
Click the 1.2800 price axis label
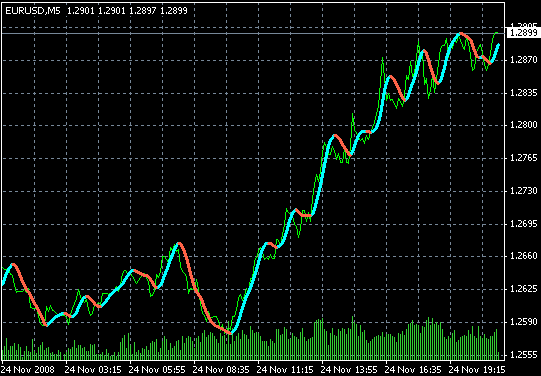(x=524, y=125)
